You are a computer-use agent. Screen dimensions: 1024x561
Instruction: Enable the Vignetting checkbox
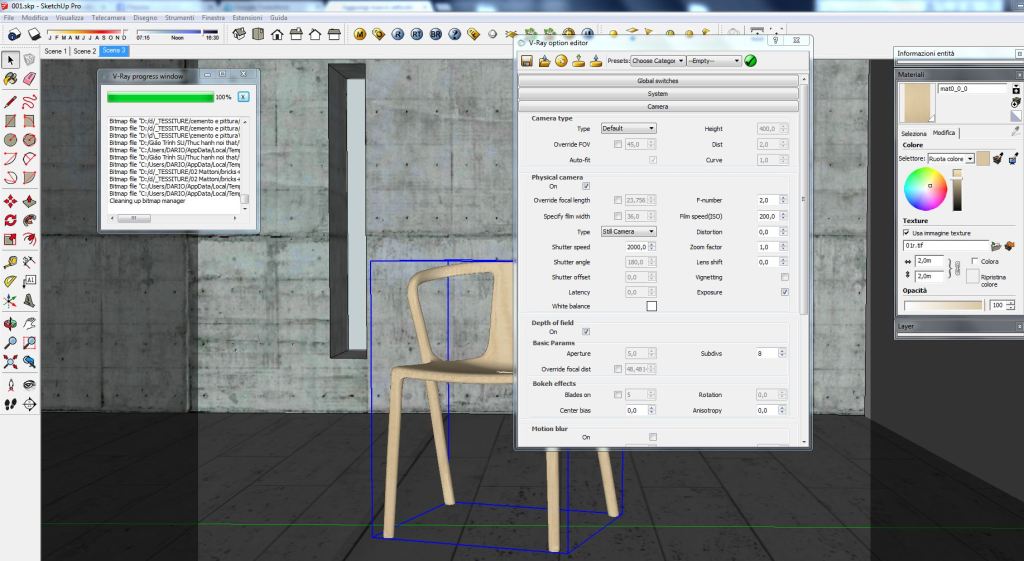[x=784, y=277]
